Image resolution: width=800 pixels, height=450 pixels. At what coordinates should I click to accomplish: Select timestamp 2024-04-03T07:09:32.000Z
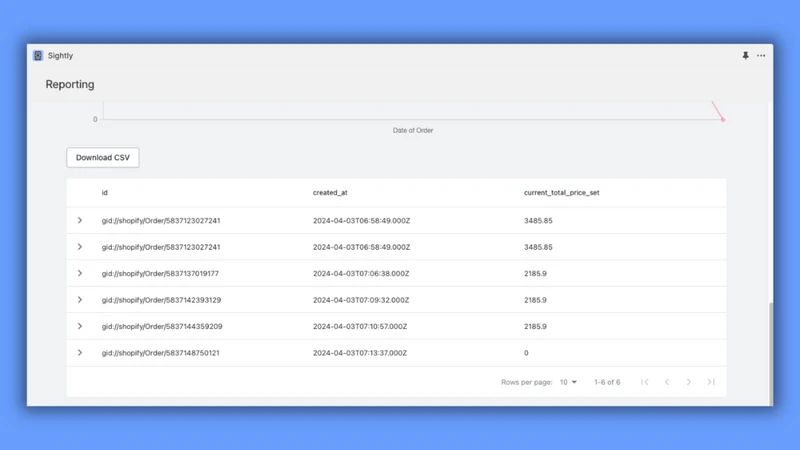click(361, 300)
